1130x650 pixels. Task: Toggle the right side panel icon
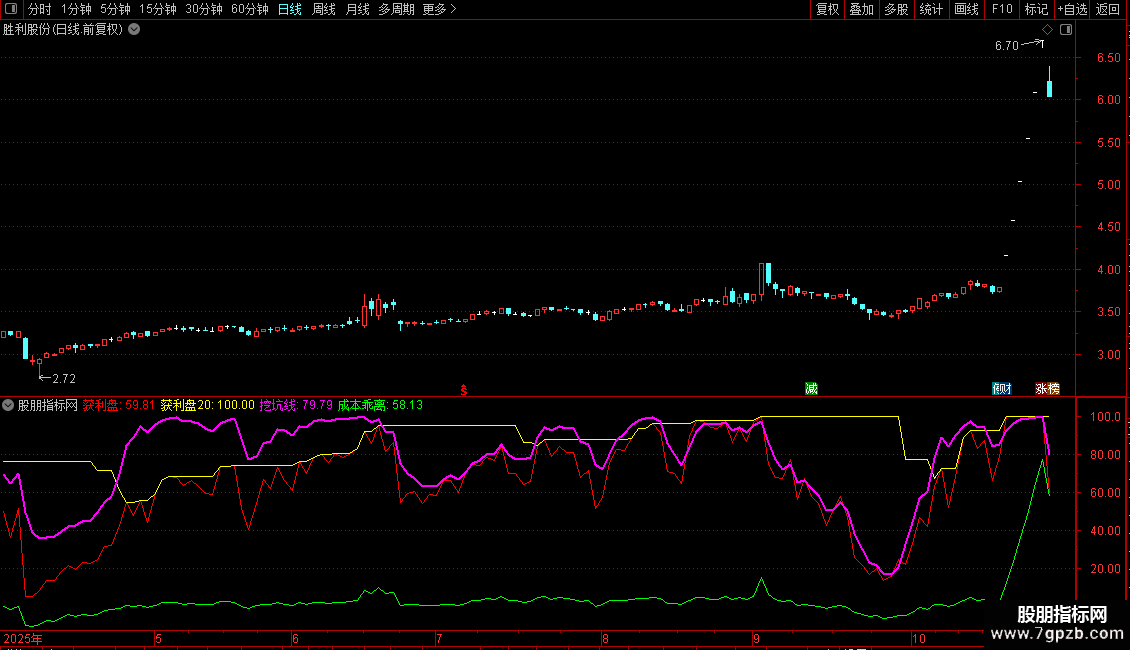pyautogui.click(x=1066, y=29)
